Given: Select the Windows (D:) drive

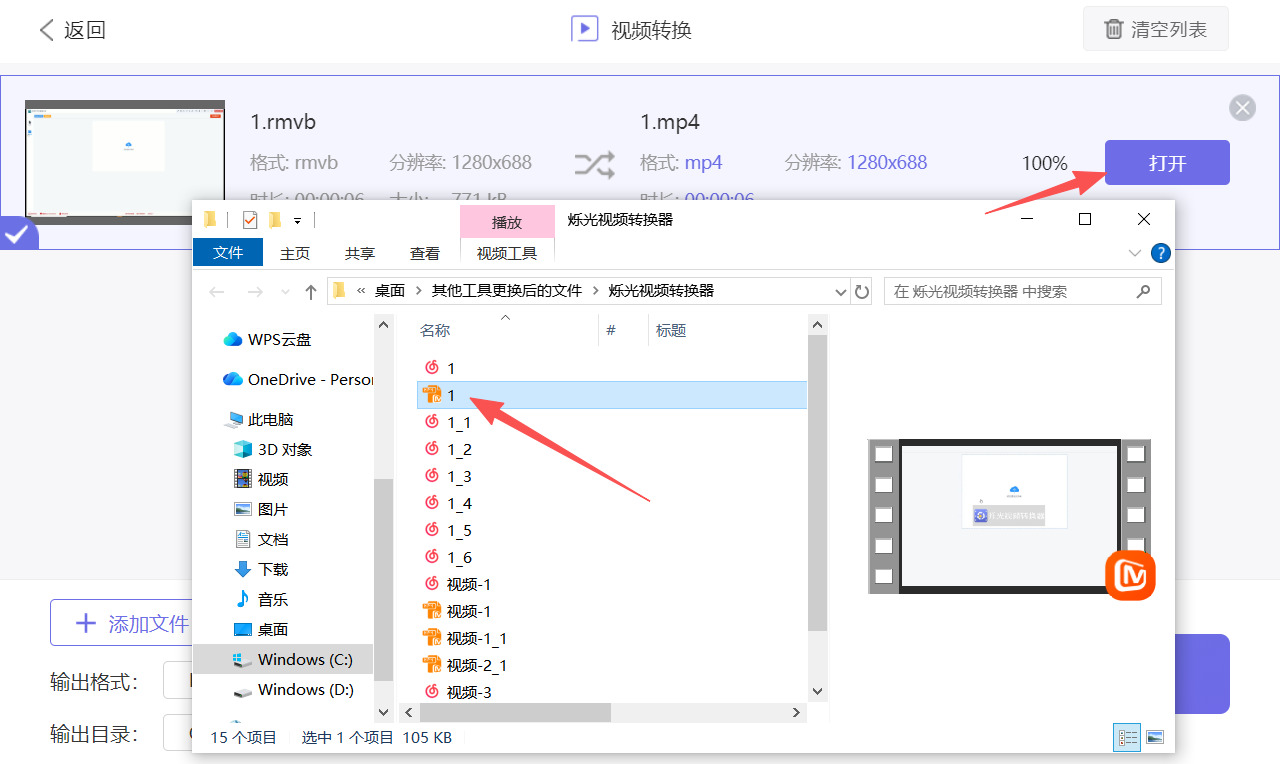Looking at the screenshot, I should click(x=293, y=689).
